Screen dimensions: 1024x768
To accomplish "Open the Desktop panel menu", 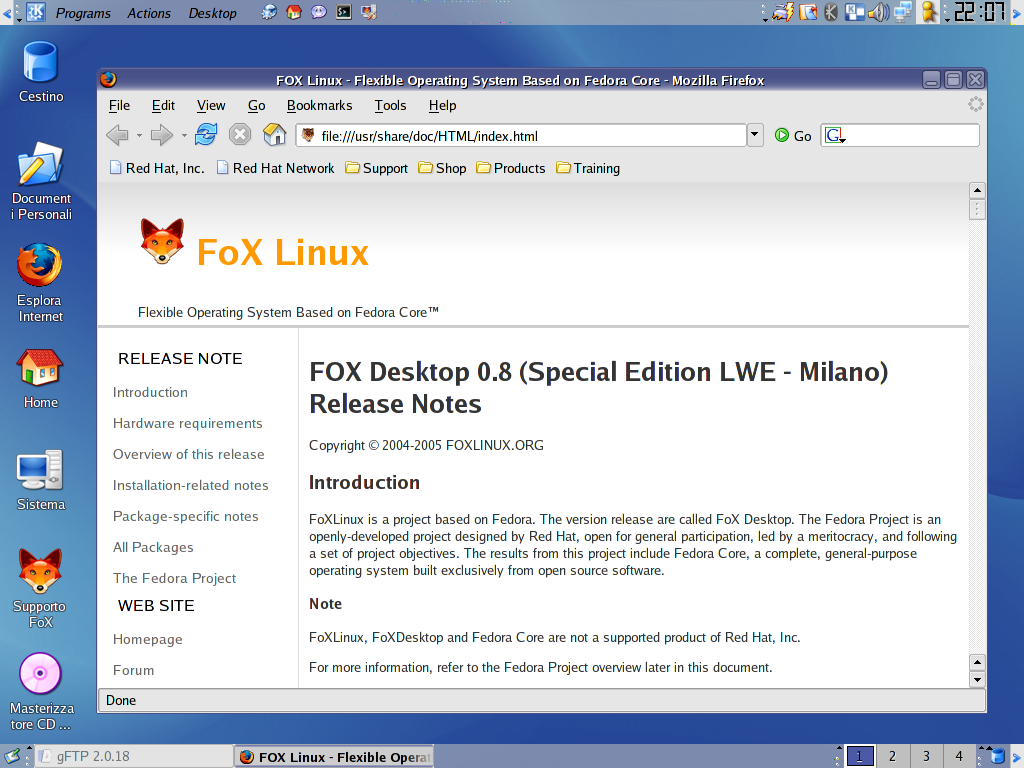I will [x=212, y=13].
